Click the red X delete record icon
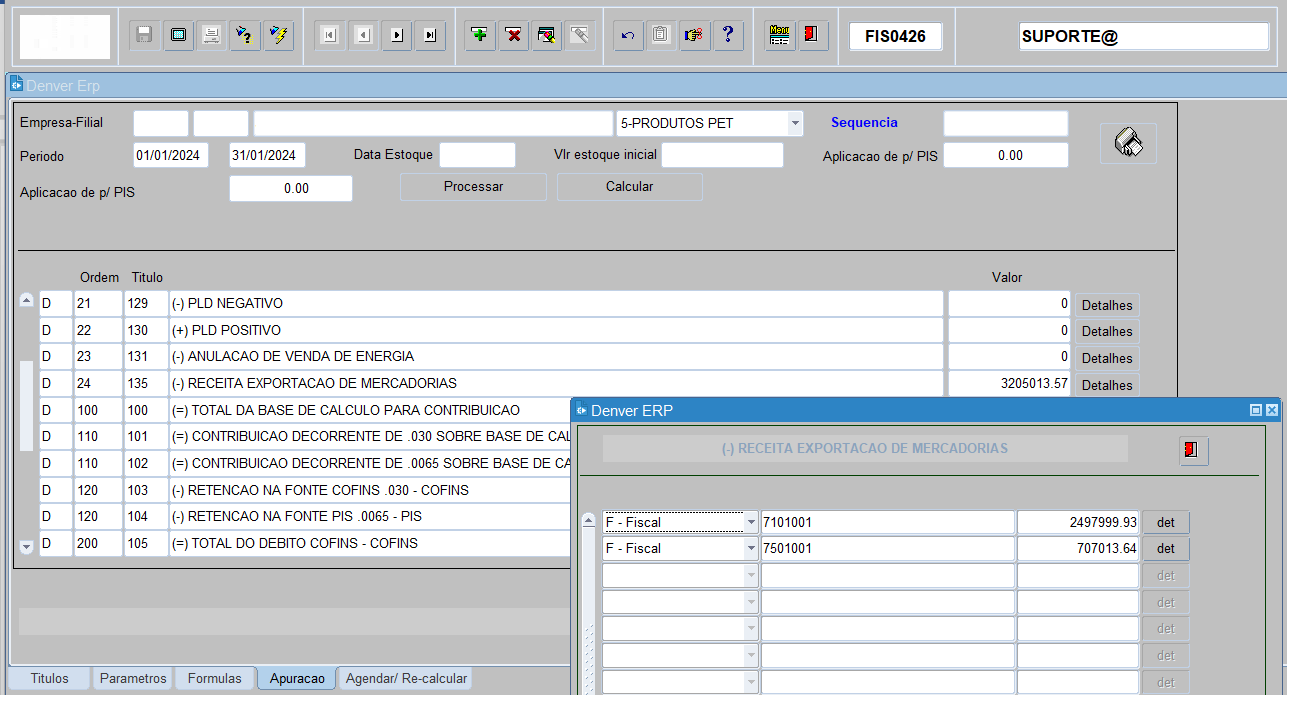 pos(514,35)
